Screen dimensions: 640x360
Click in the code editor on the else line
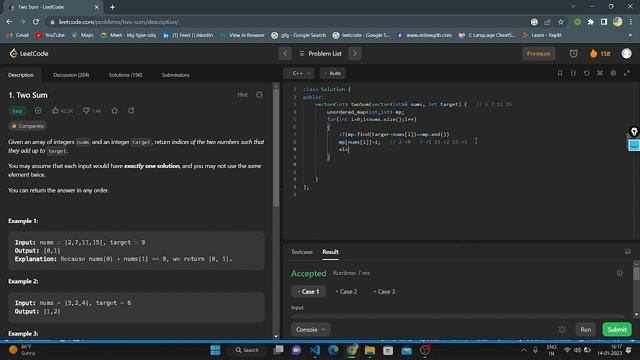click(x=344, y=149)
